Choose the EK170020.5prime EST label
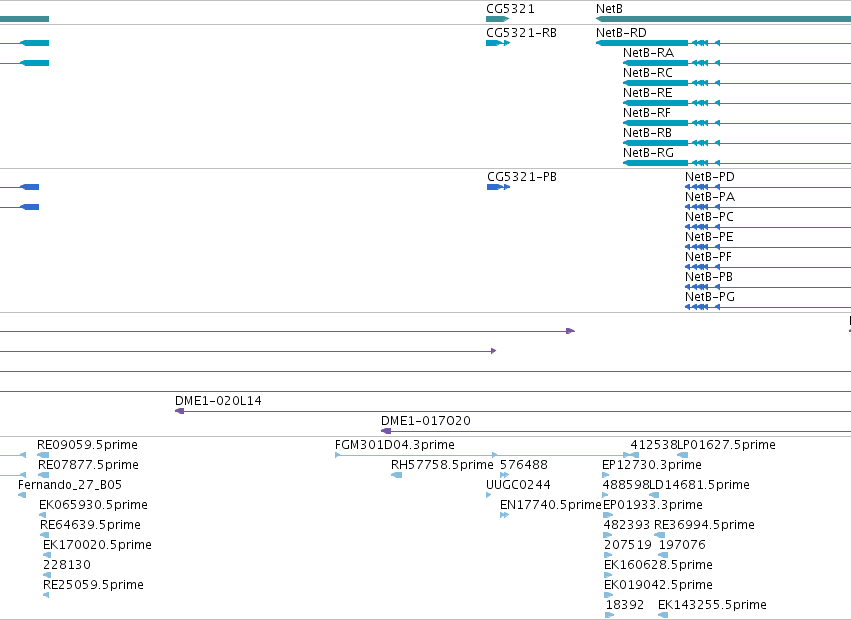This screenshot has width=851, height=620. tap(97, 545)
